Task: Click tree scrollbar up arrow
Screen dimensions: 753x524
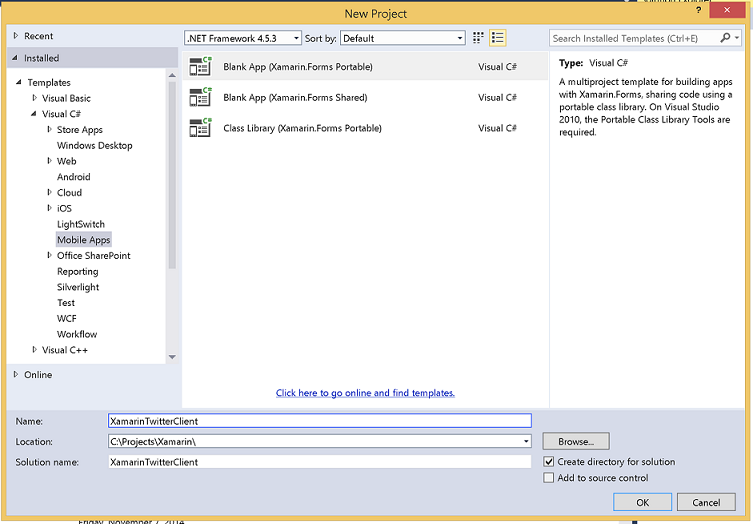Action: pos(172,75)
